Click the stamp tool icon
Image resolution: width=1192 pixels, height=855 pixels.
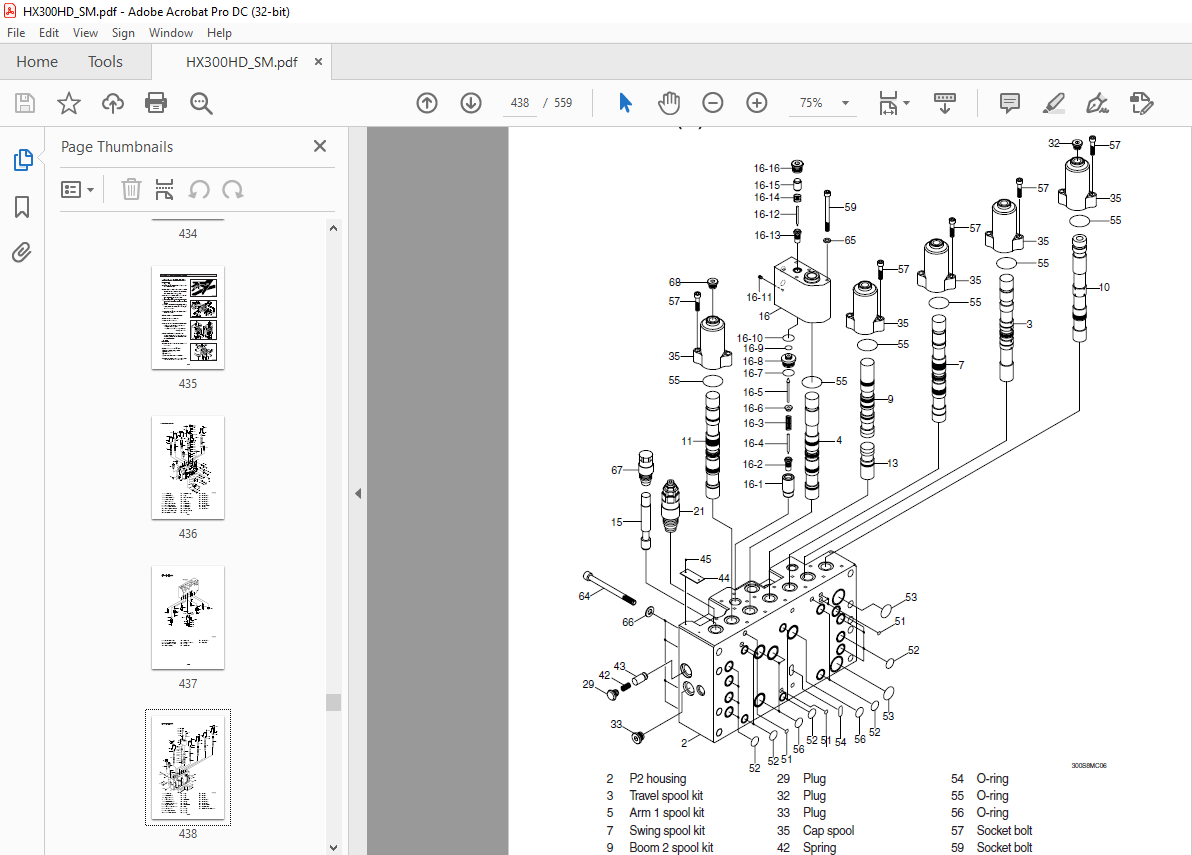1141,103
